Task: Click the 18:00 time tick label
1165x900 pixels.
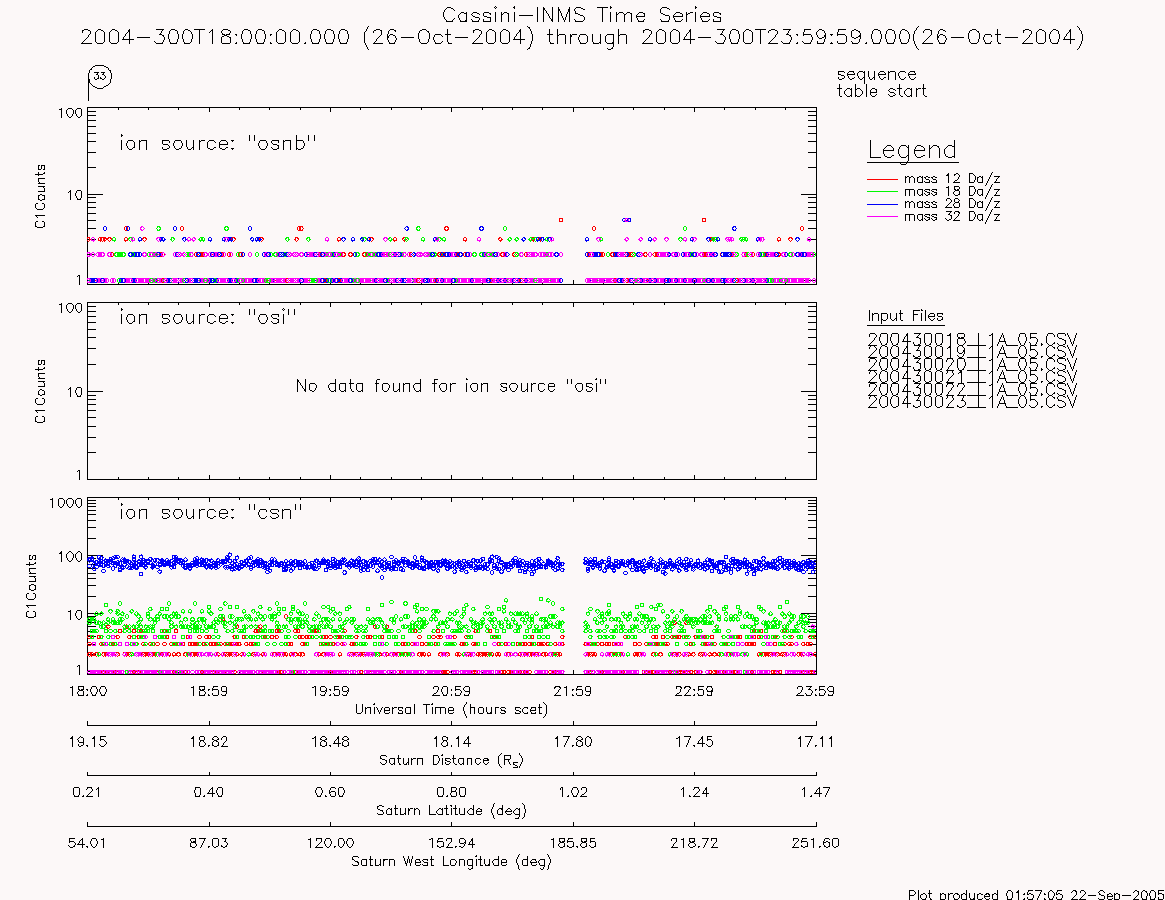Action: (88, 691)
